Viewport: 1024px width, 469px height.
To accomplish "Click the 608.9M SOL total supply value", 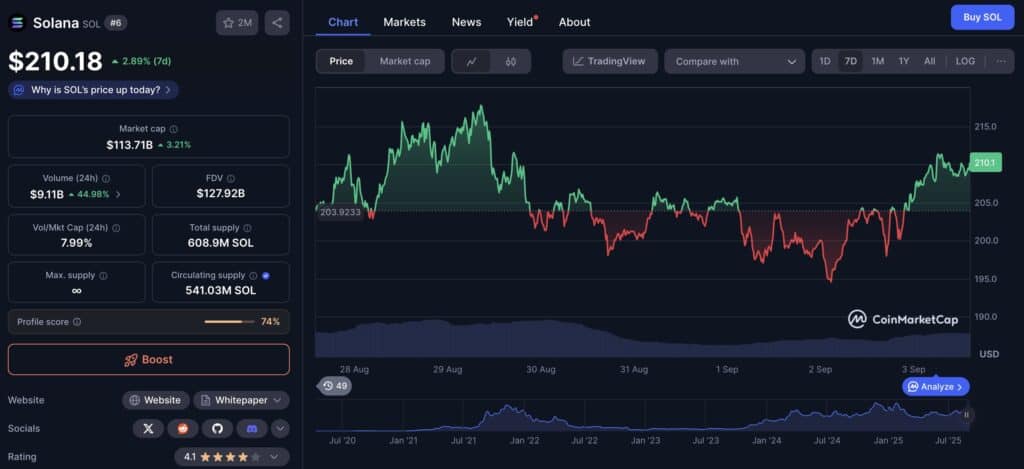I will click(221, 243).
